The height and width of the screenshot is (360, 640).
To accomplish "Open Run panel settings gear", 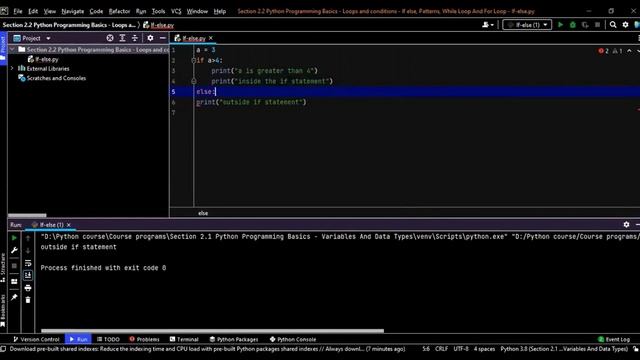I will pyautogui.click(x=627, y=224).
